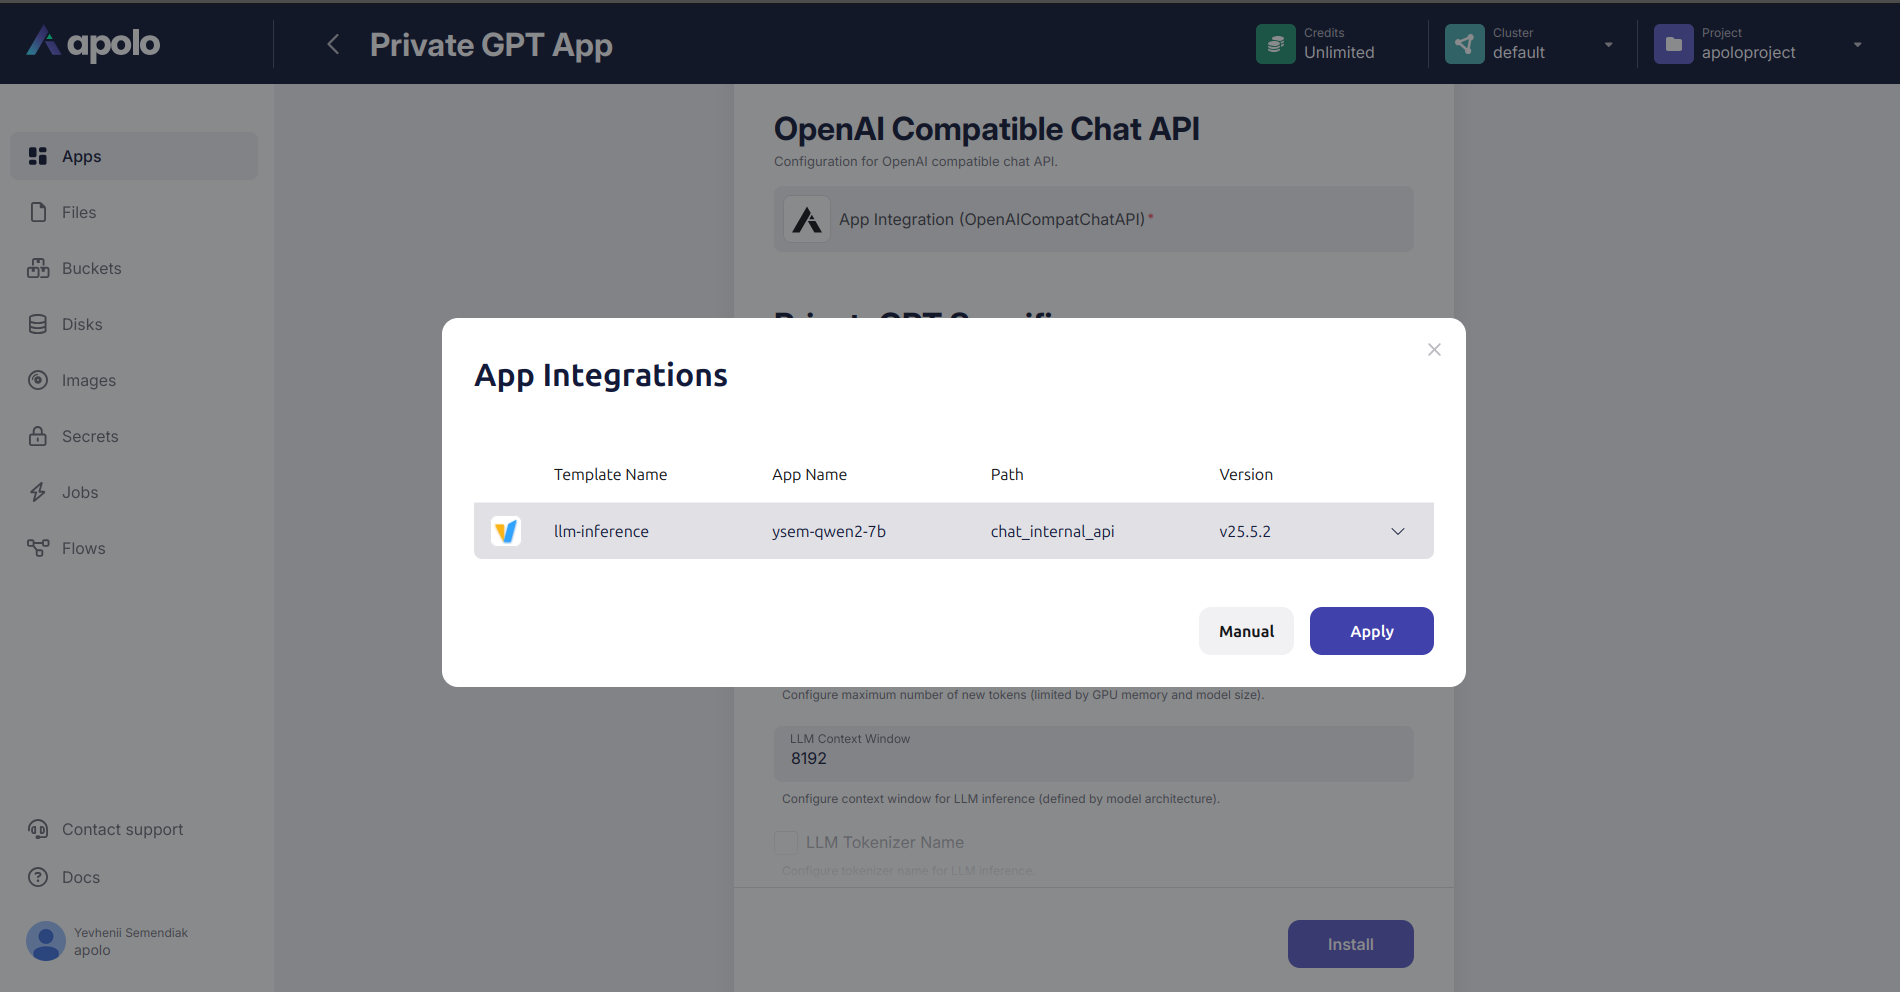This screenshot has width=1900, height=992.
Task: Click the Contact support headset icon
Action: point(38,829)
